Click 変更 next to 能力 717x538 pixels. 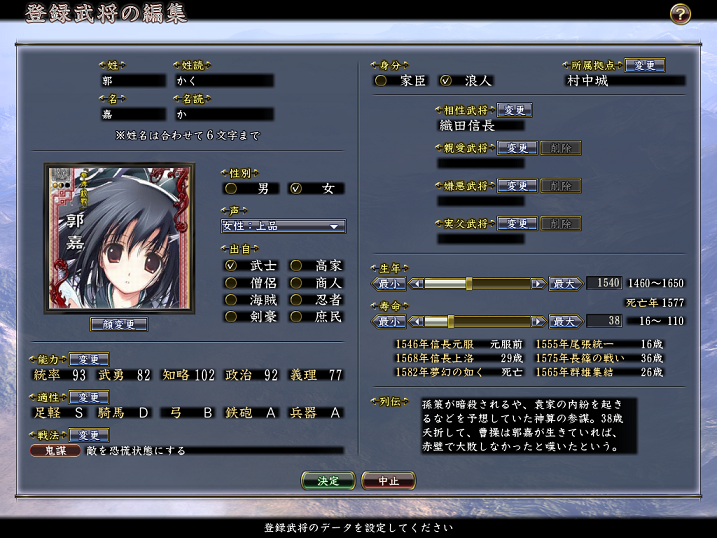click(x=88, y=359)
